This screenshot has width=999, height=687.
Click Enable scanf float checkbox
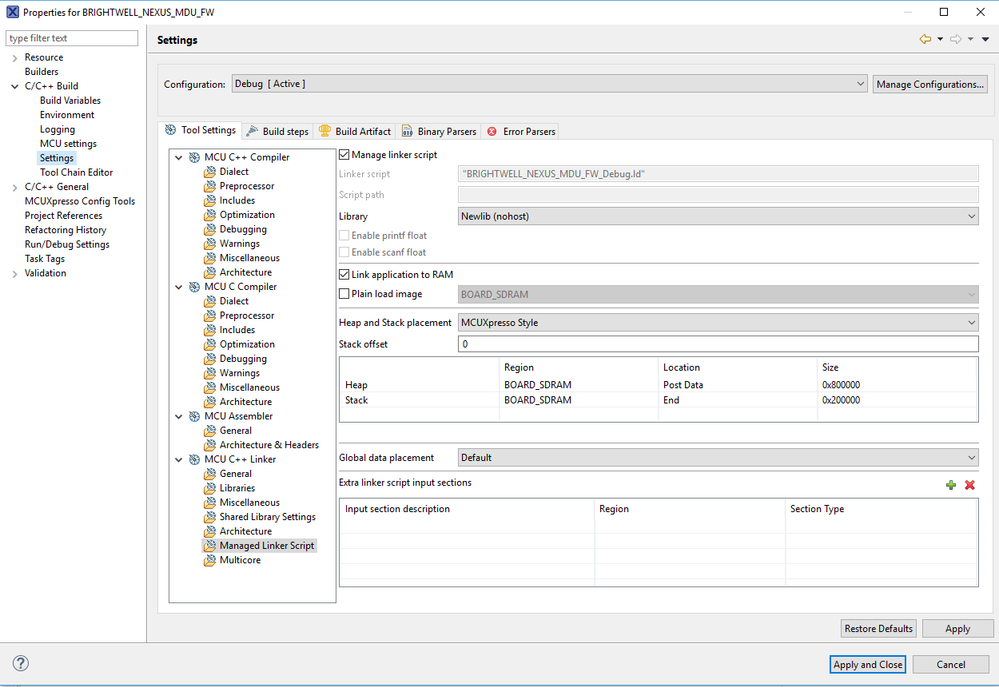[344, 252]
